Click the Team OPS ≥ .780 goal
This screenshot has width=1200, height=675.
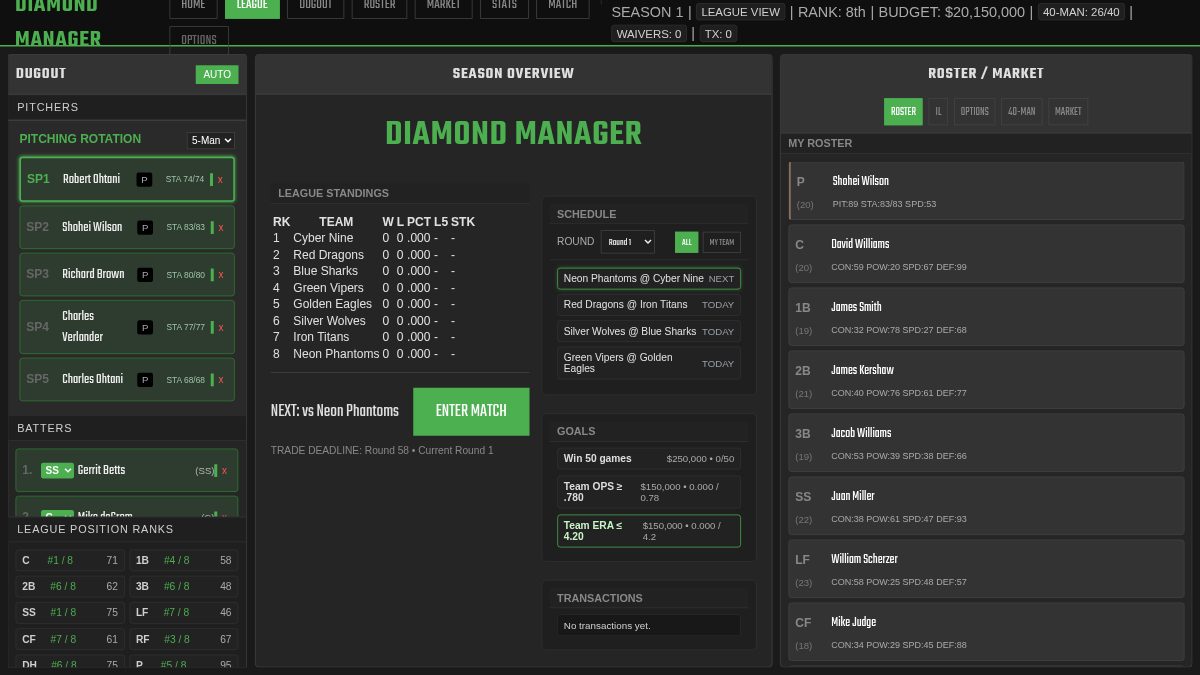(649, 492)
